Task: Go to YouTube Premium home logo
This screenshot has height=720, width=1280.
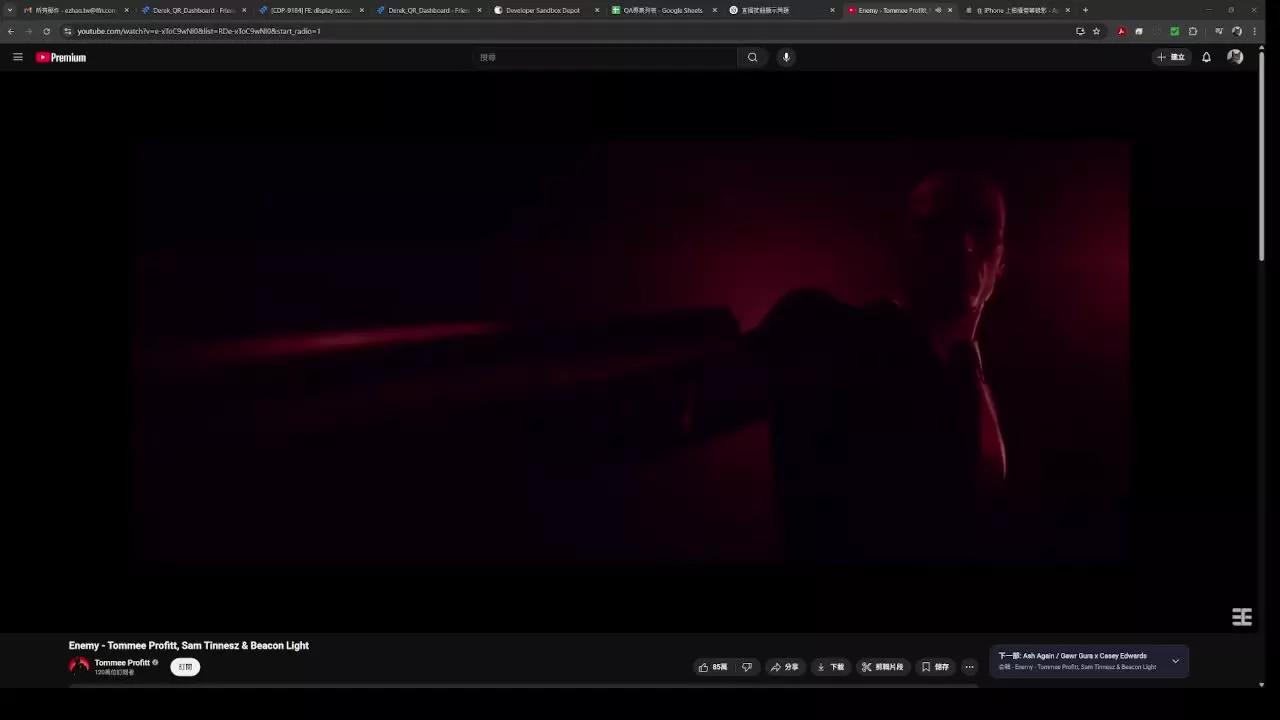Action: pyautogui.click(x=61, y=57)
